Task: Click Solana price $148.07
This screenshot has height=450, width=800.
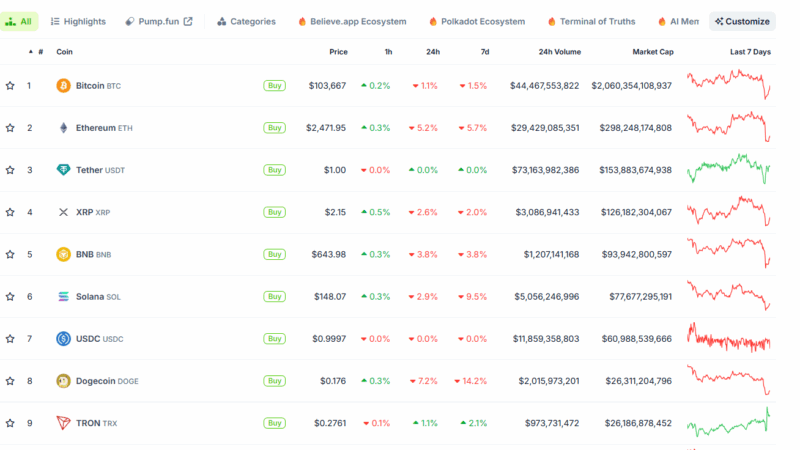Action: [x=330, y=296]
